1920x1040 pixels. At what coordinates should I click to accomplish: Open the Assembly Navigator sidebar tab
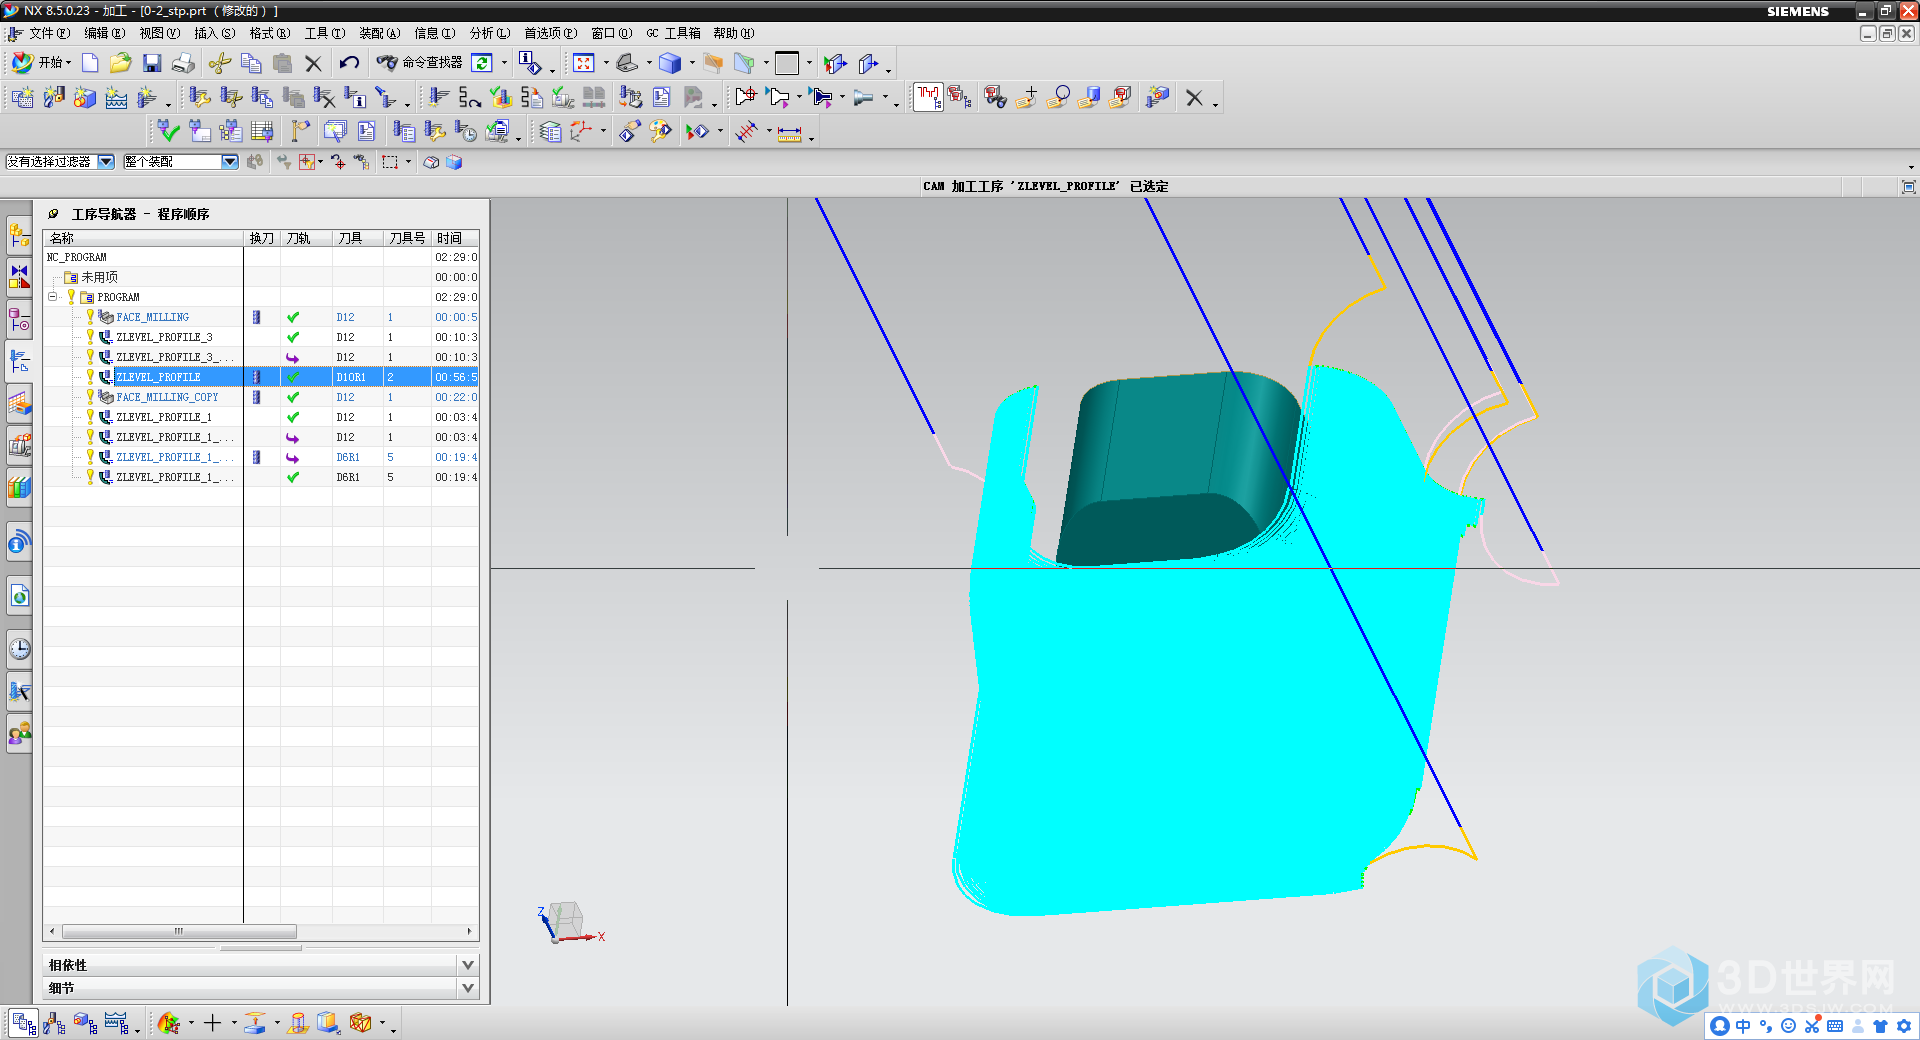click(19, 236)
